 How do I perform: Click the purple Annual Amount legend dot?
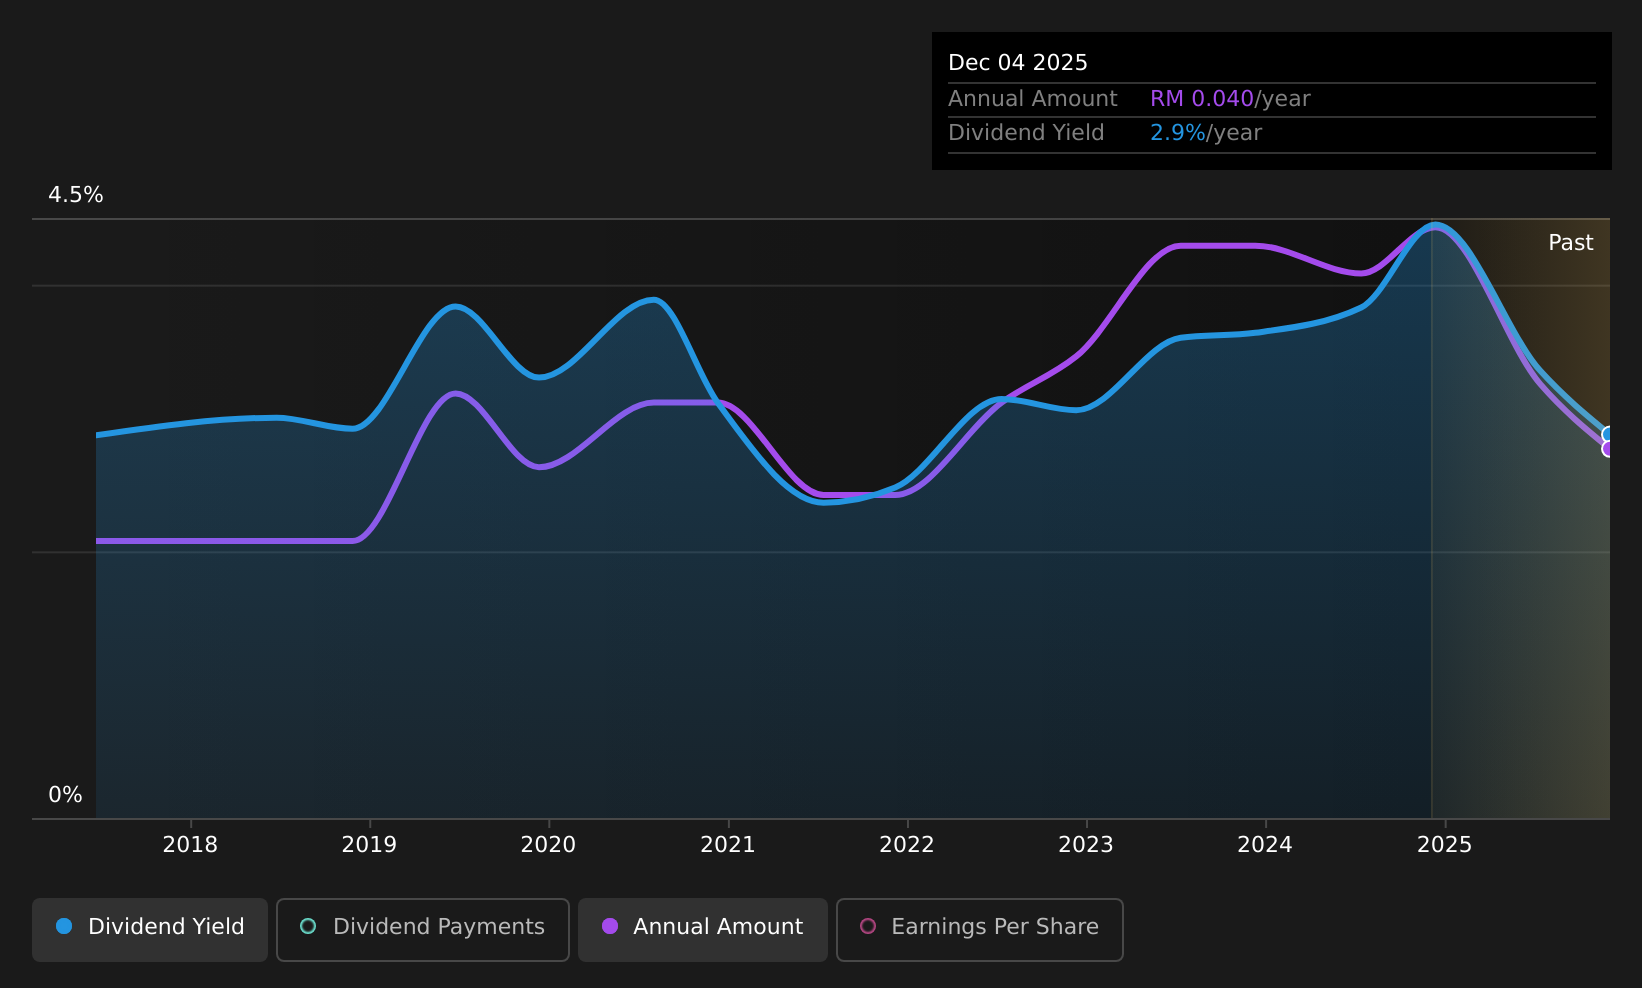coord(610,926)
